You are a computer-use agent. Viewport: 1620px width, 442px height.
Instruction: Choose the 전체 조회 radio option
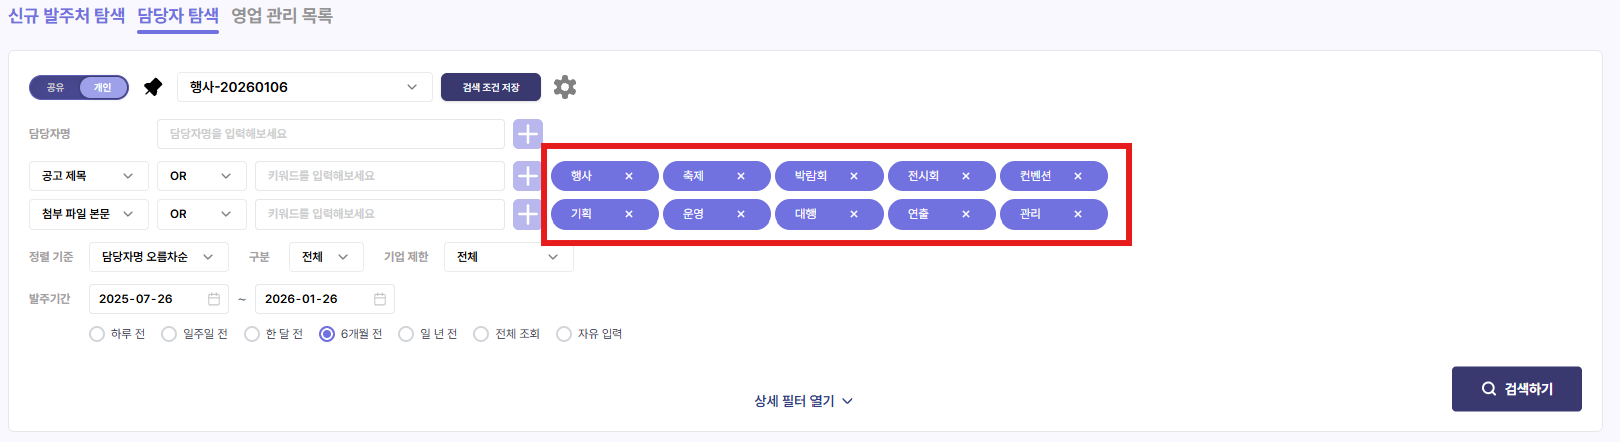pos(481,334)
